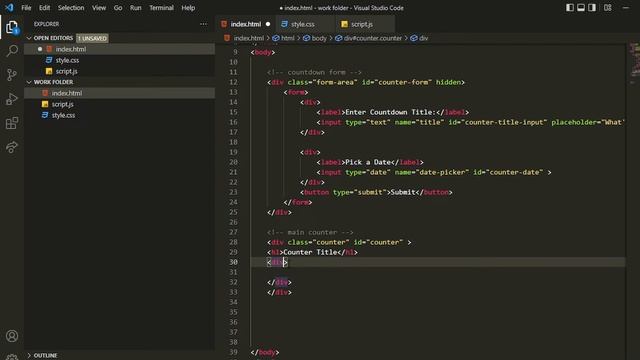Open the View menu
Viewport: 640px width, 360px height.
pos(99,8)
